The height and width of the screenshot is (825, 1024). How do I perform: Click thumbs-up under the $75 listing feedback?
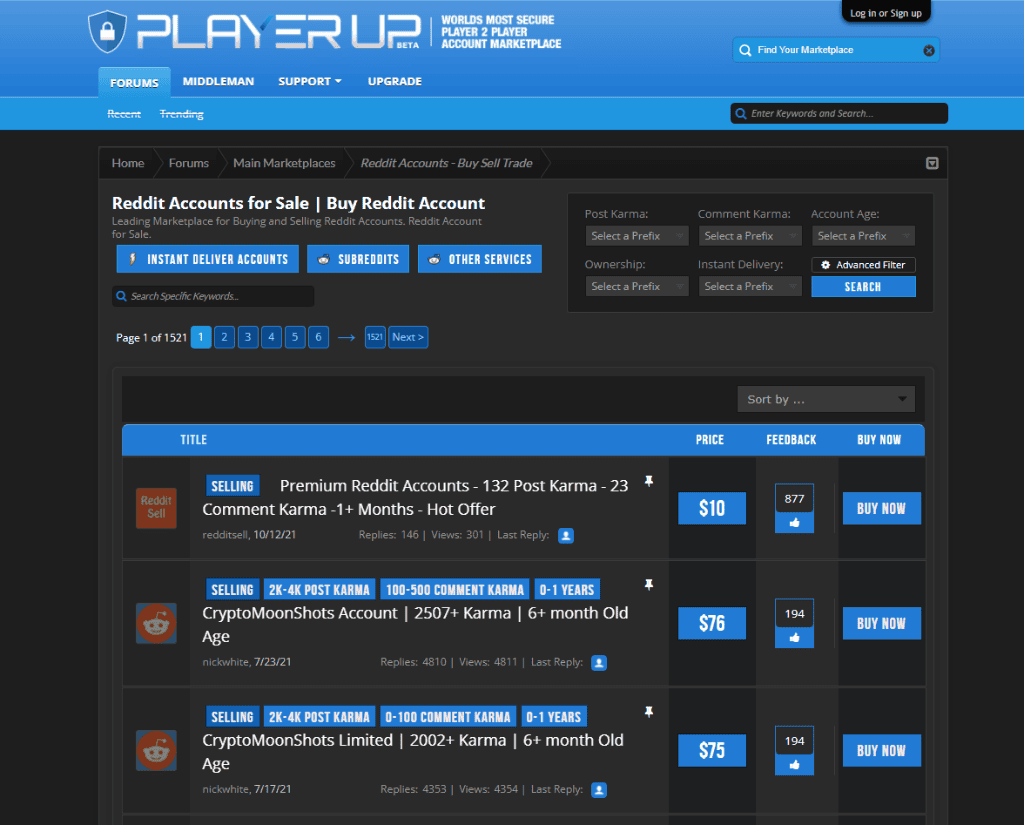pos(794,765)
